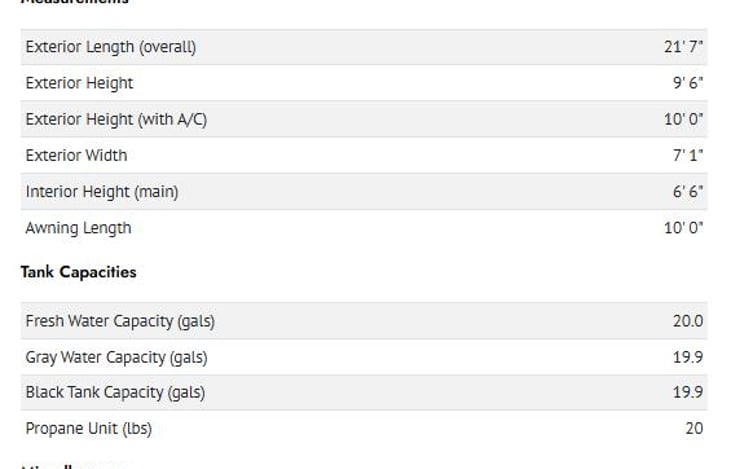
Task: Click the Tank Capacities heading
Action: pos(78,272)
